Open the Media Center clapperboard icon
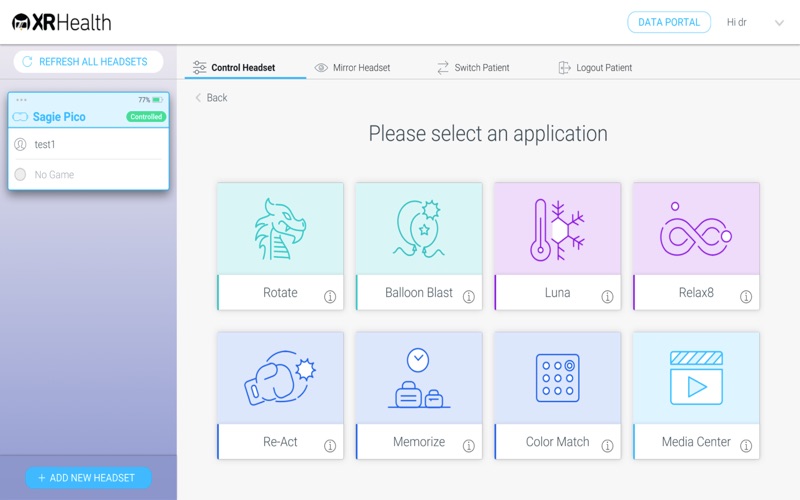Screen dimensions: 800x500 [696, 378]
